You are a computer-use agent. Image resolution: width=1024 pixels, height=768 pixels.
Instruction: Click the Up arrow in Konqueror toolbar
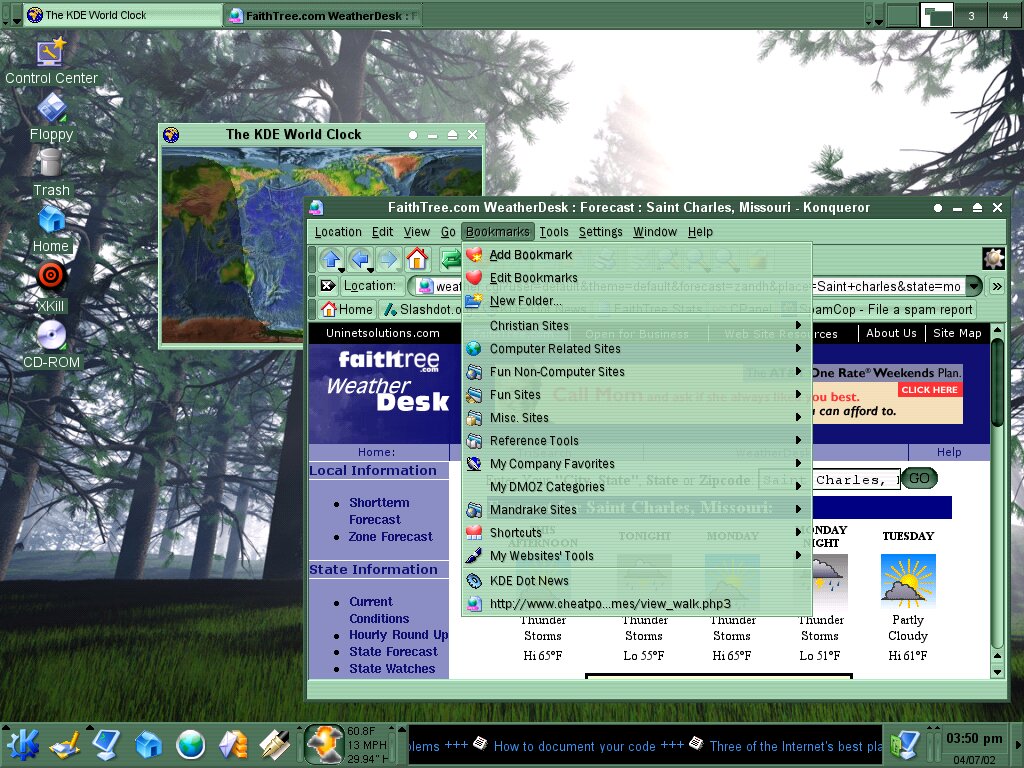point(331,259)
